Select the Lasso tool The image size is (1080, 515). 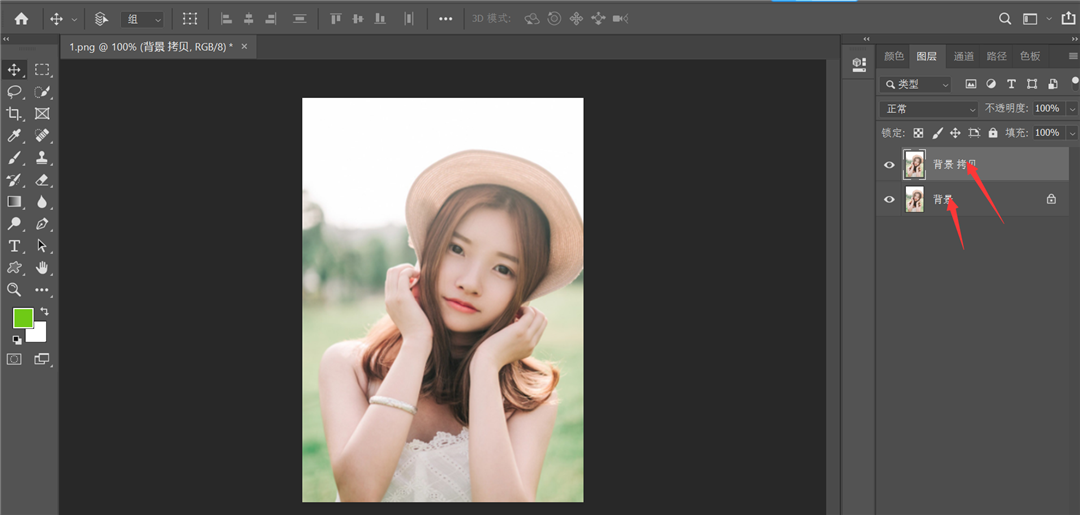[x=14, y=92]
